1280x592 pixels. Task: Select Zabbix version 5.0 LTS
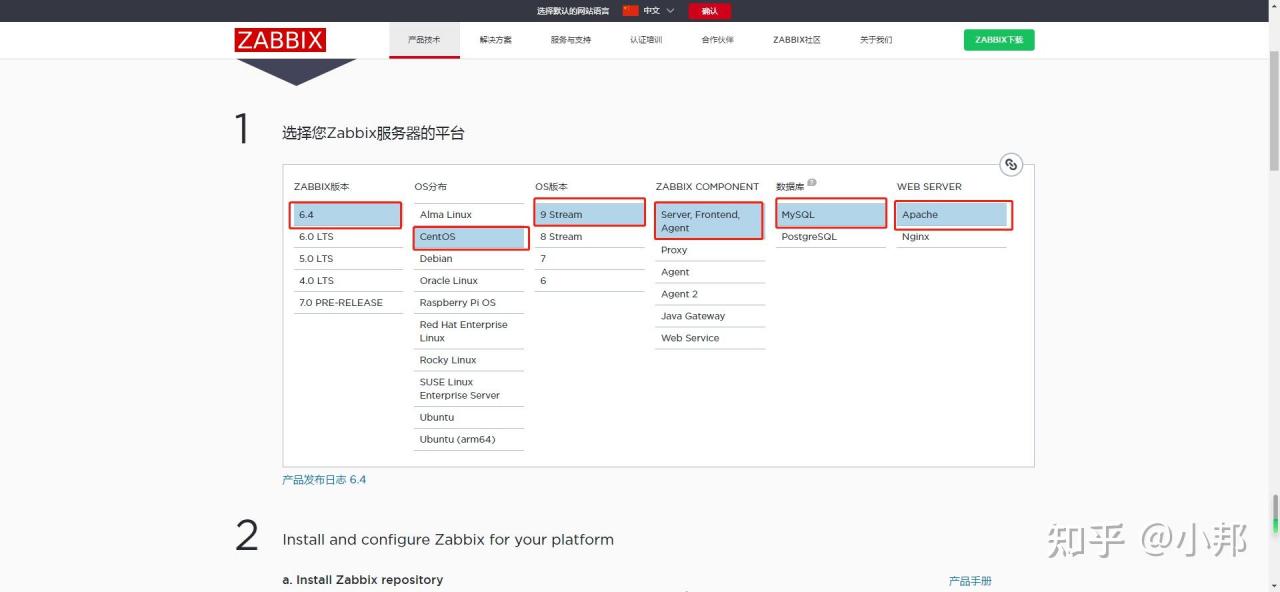pyautogui.click(x=349, y=259)
